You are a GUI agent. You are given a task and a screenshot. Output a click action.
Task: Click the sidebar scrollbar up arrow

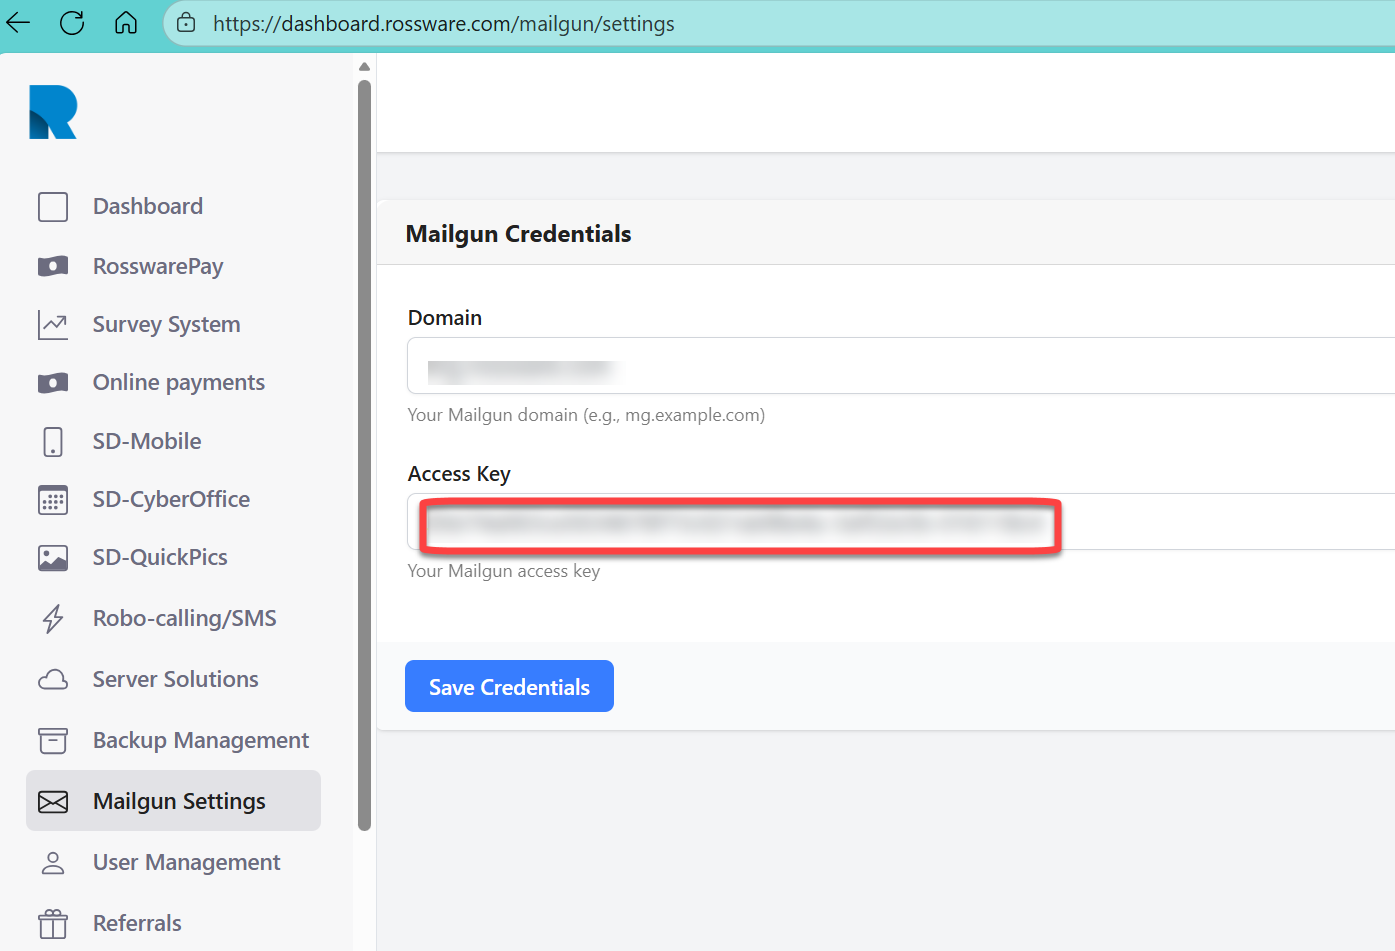(364, 67)
